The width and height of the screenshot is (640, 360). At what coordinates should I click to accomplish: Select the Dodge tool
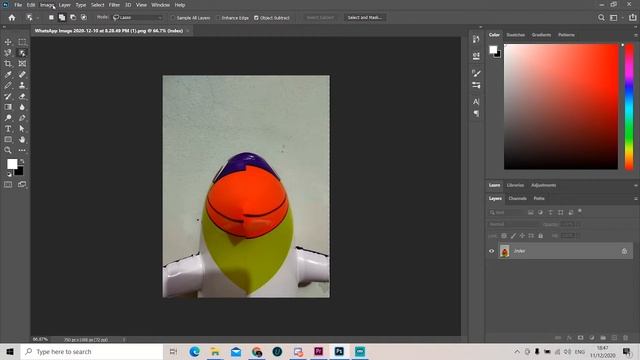(x=8, y=118)
